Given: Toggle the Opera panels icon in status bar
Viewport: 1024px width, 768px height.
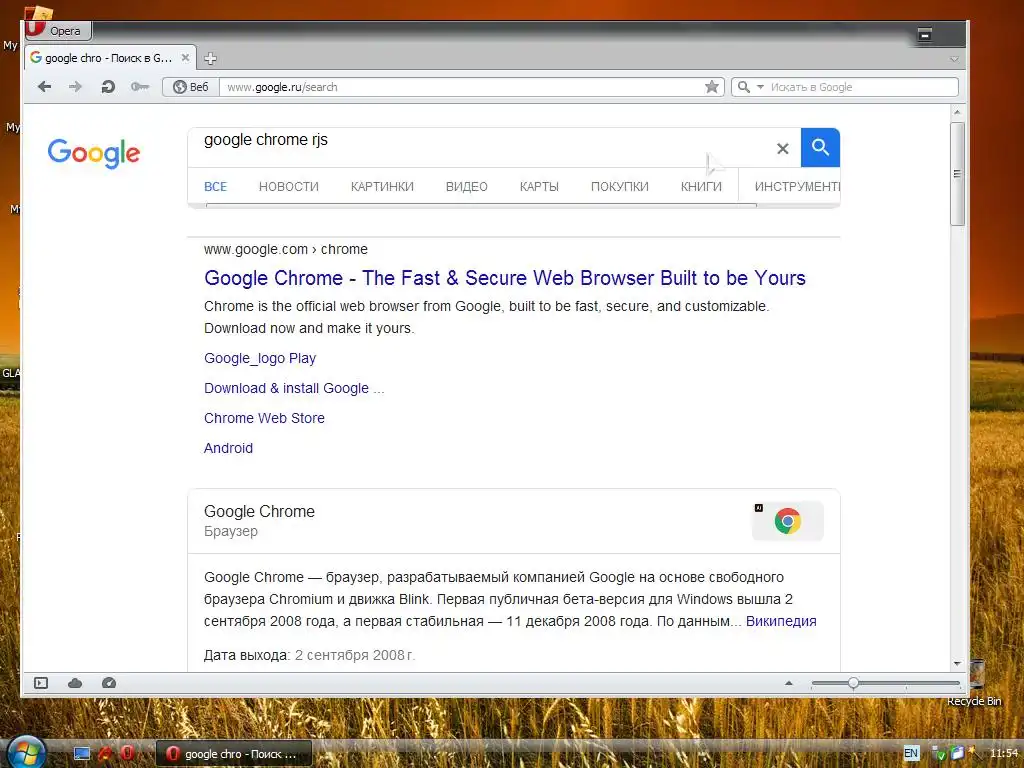Looking at the screenshot, I should tap(41, 683).
